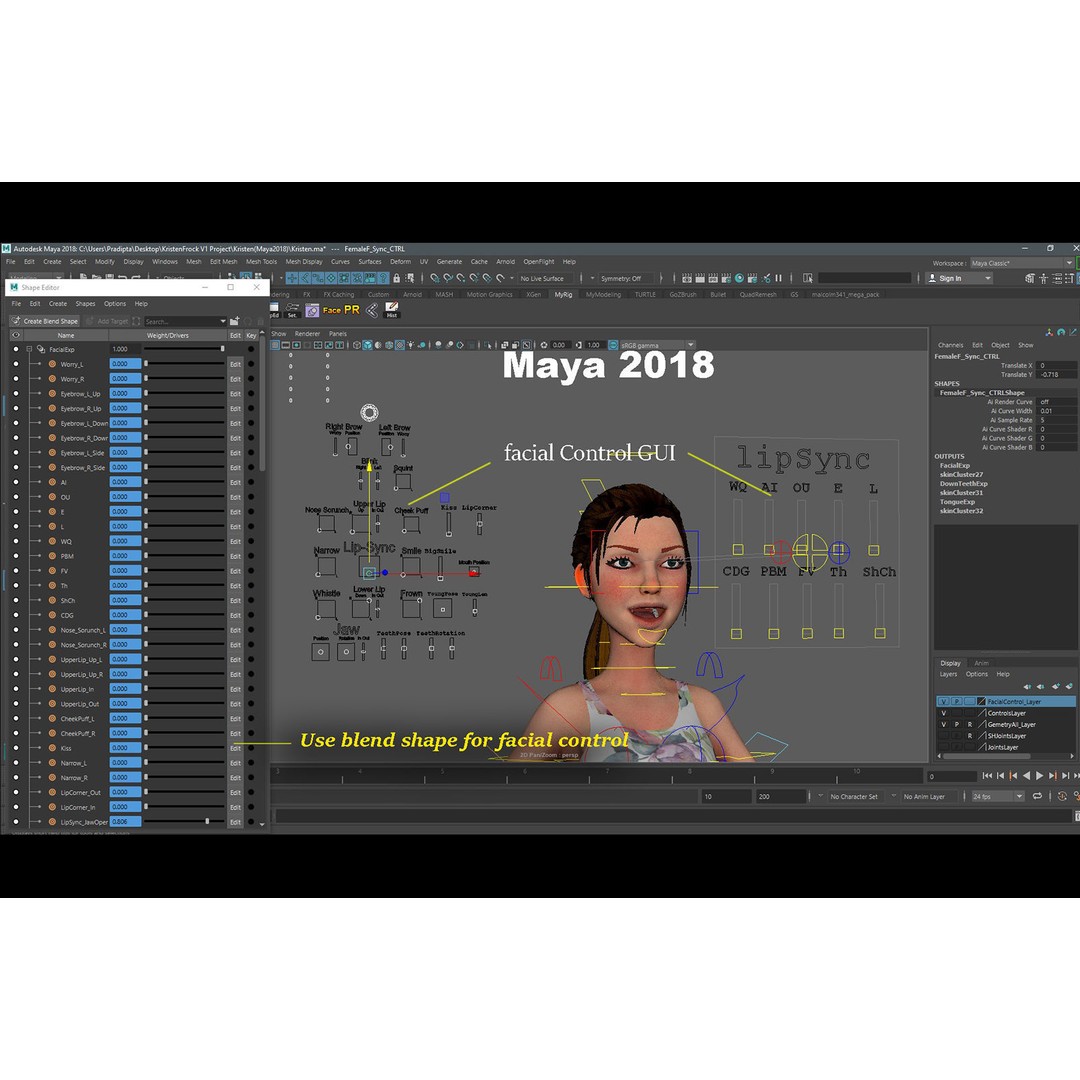Image resolution: width=1080 pixels, height=1080 pixels.
Task: Click the script editor icon at bottom right
Action: (1077, 816)
